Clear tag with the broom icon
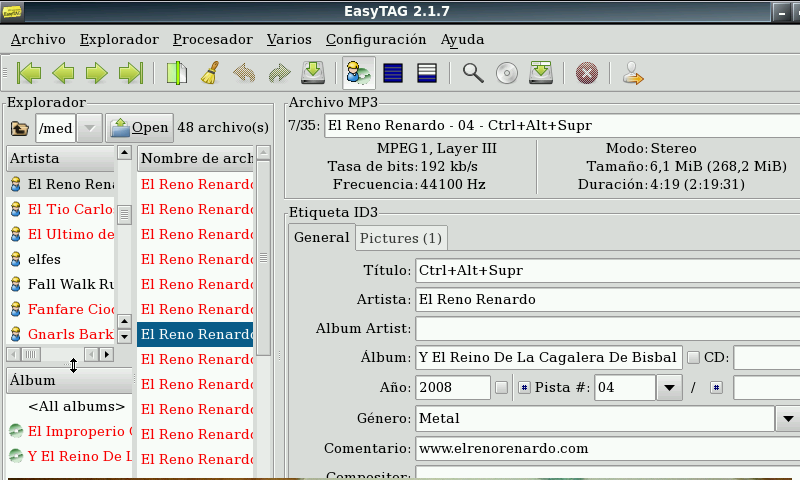800x480 pixels. (210, 73)
